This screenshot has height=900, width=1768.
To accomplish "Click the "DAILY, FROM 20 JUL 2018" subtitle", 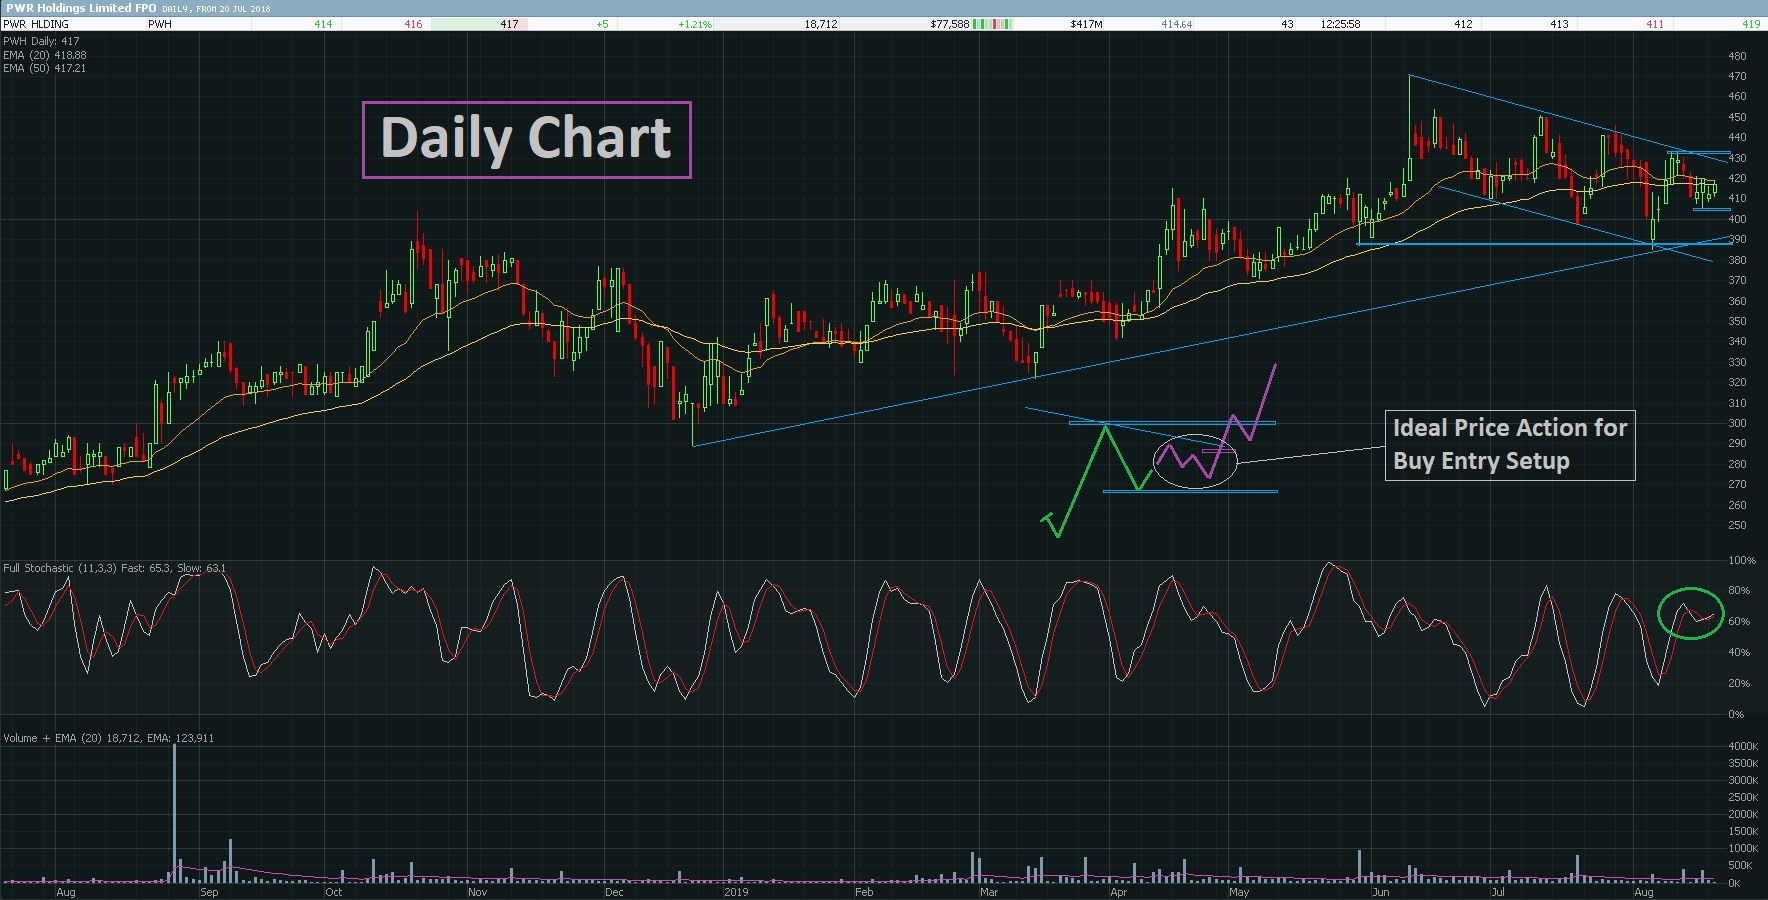I will click(216, 9).
